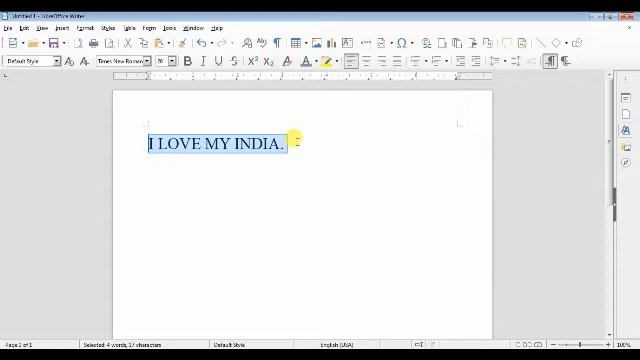Insert an image
The width and height of the screenshot is (640, 360).
coord(316,43)
